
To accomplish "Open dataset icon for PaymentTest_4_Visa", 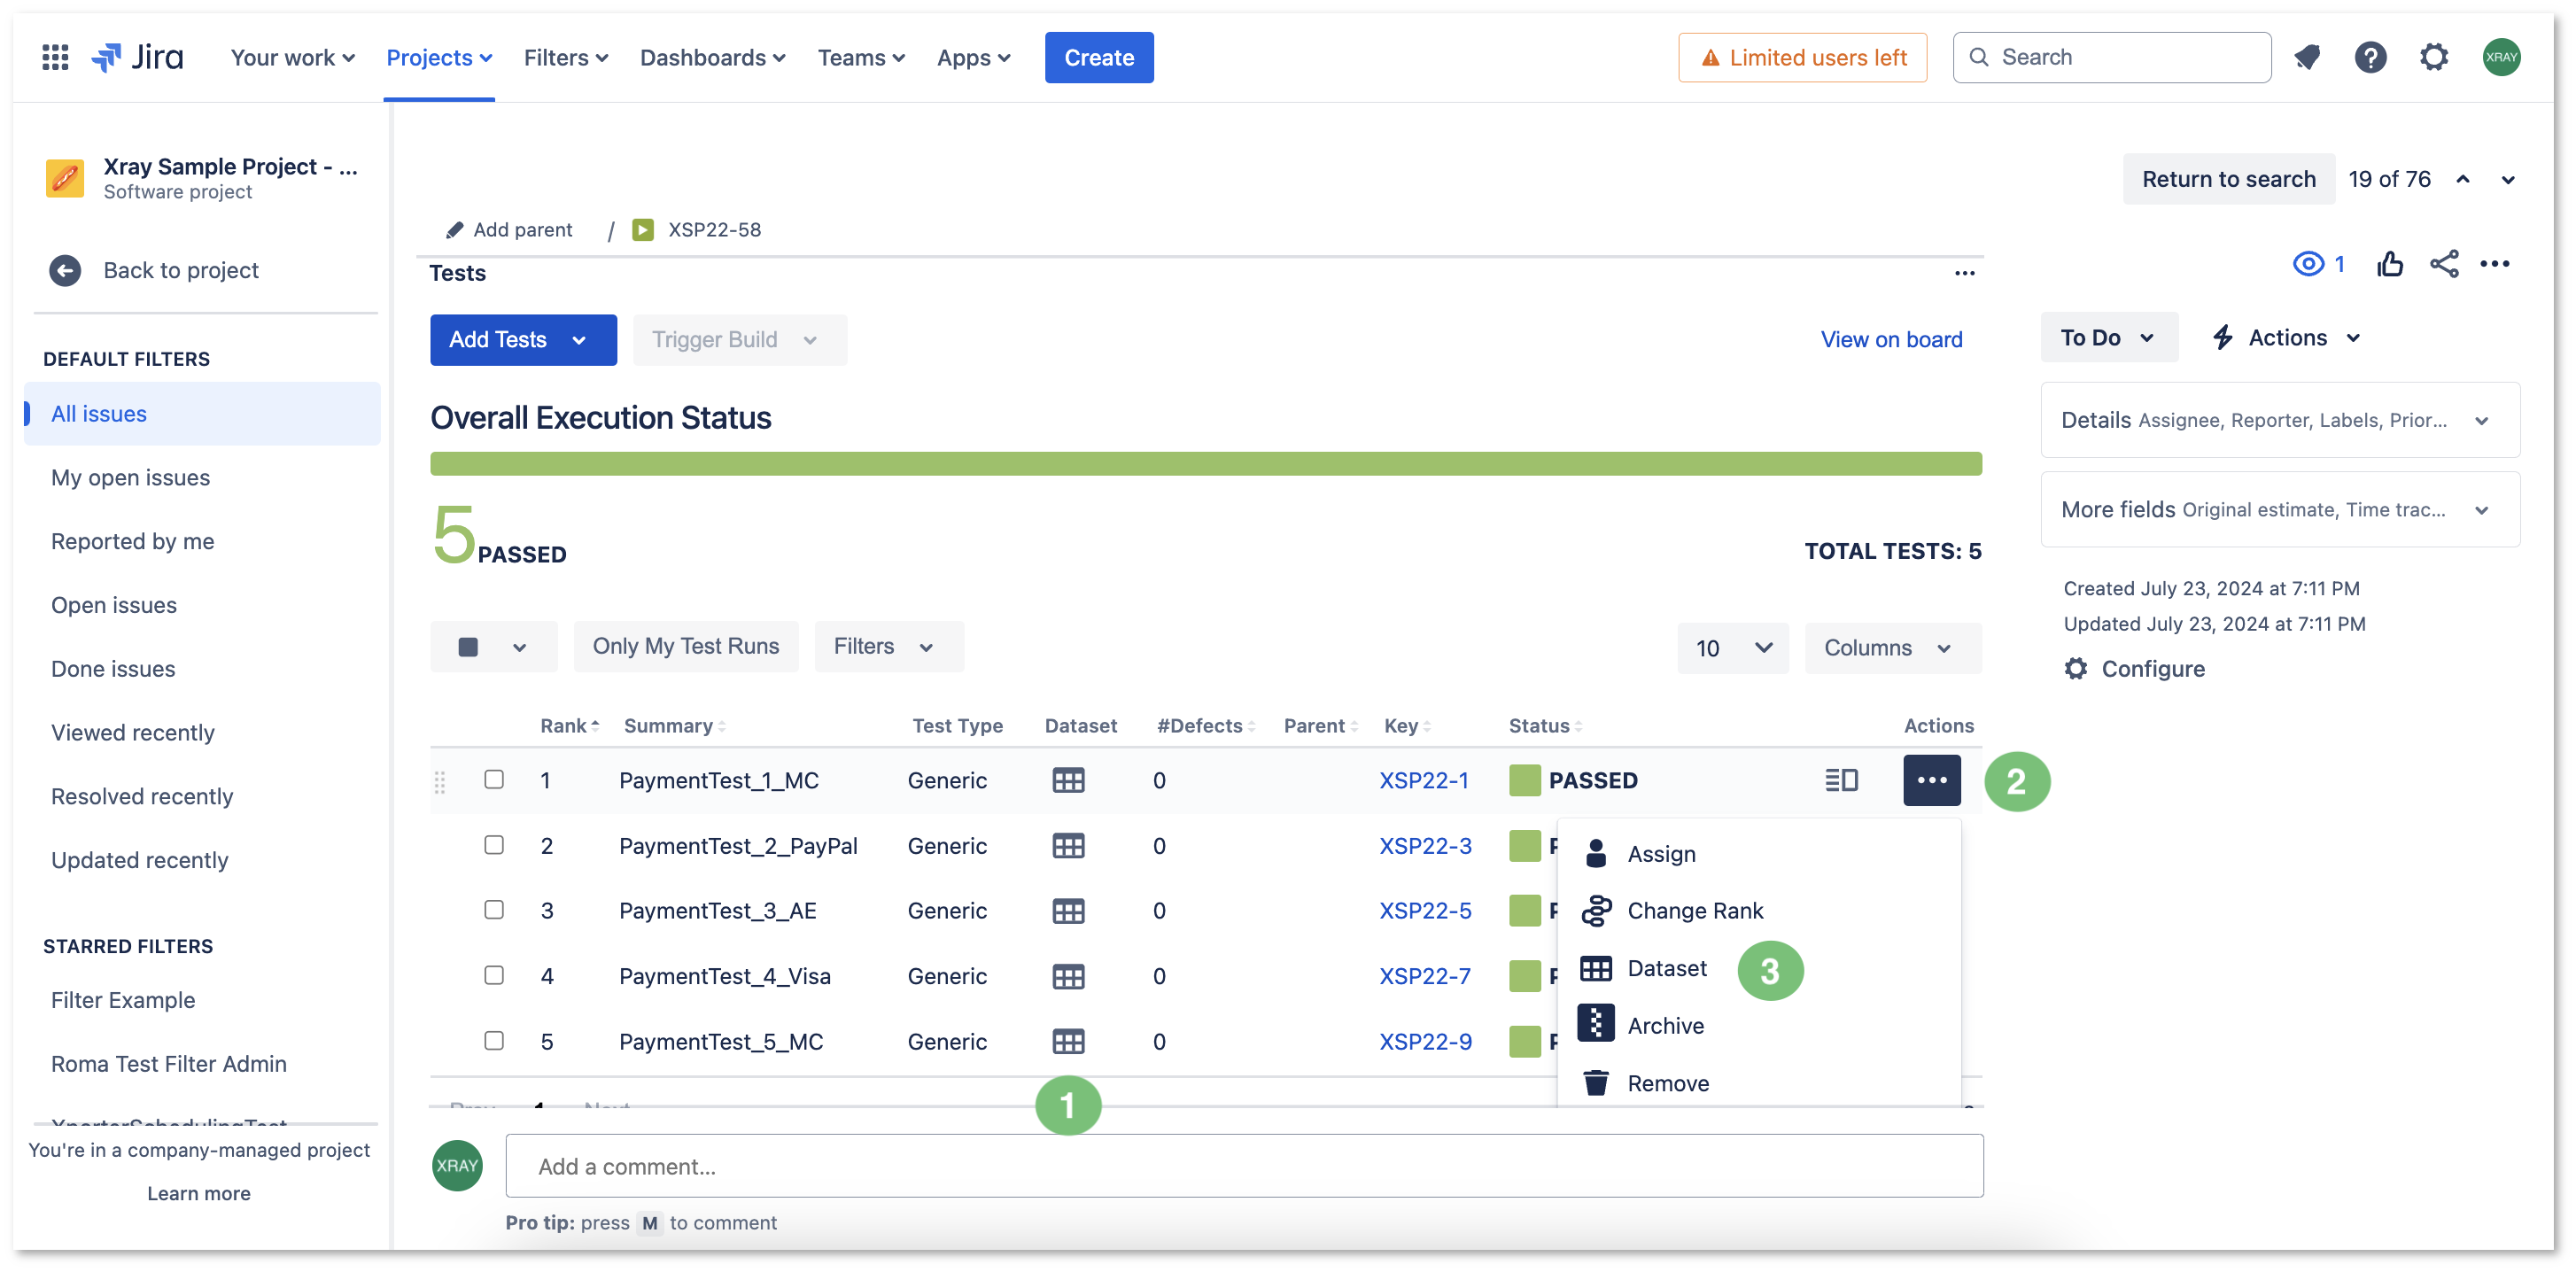I will click(1068, 977).
